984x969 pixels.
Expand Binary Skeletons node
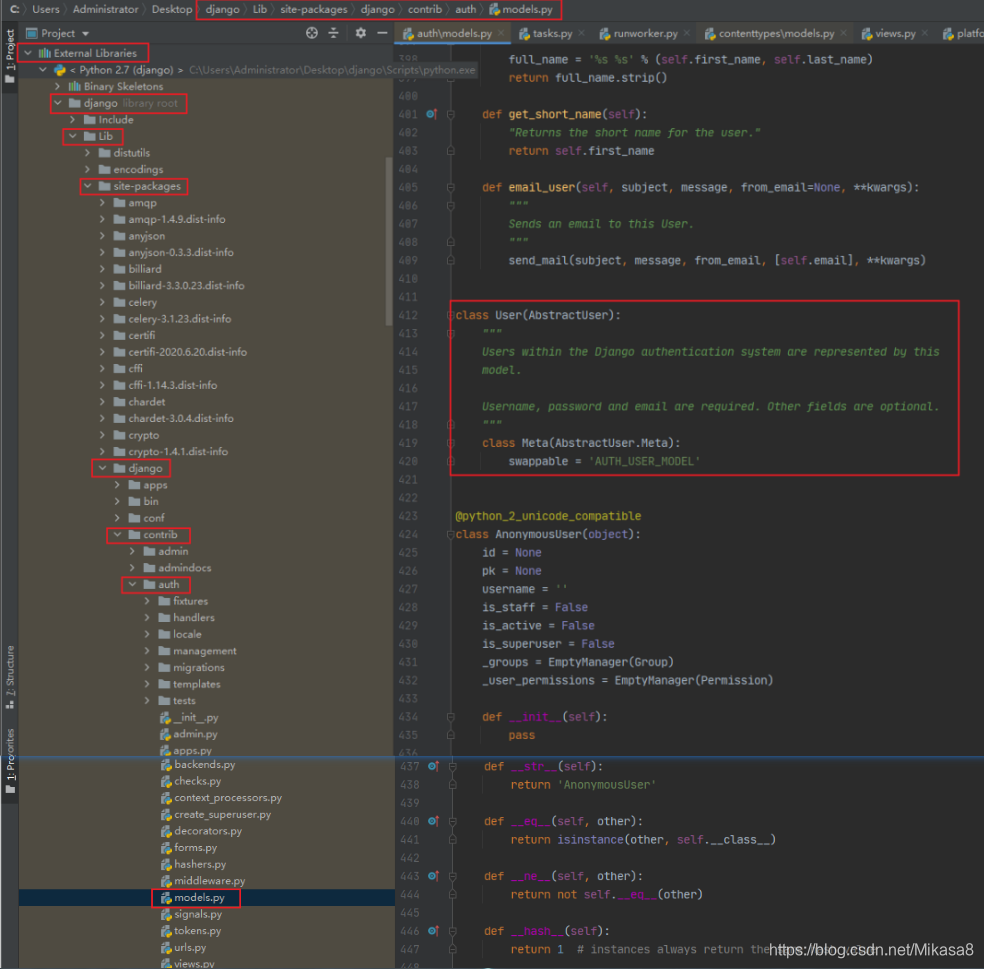point(58,86)
